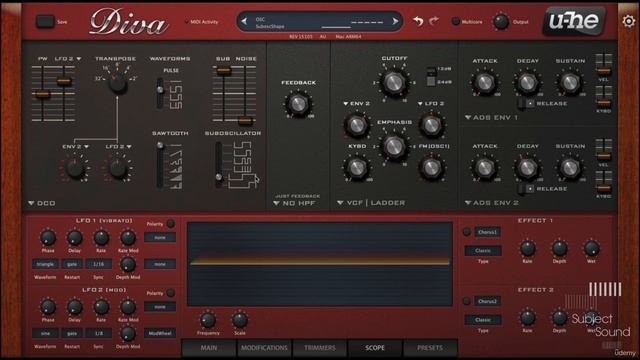Click the Transpose octave knob

pos(118,83)
